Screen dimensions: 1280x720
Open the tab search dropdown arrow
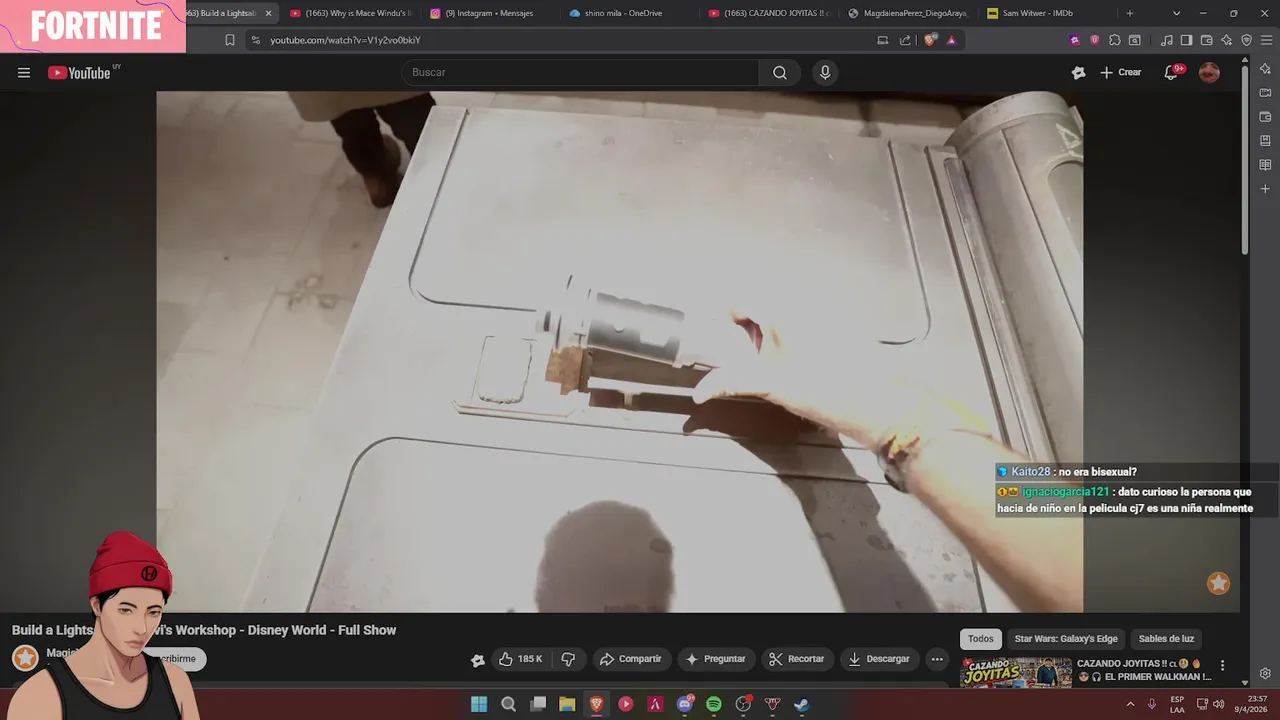[x=1176, y=13]
